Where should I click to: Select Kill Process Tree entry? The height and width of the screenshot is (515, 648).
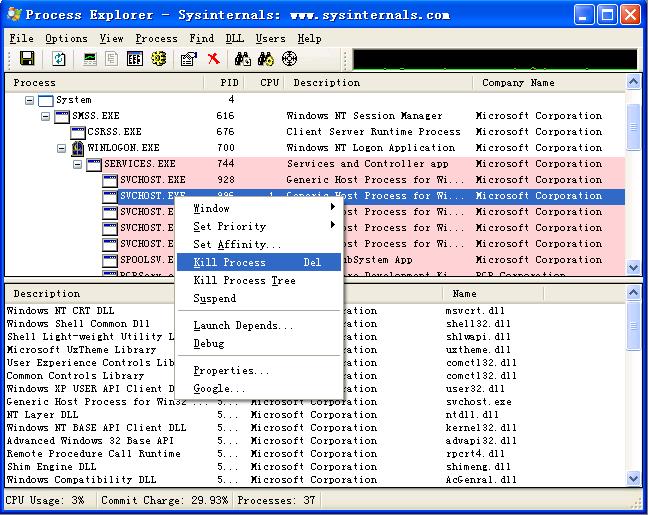coord(259,281)
